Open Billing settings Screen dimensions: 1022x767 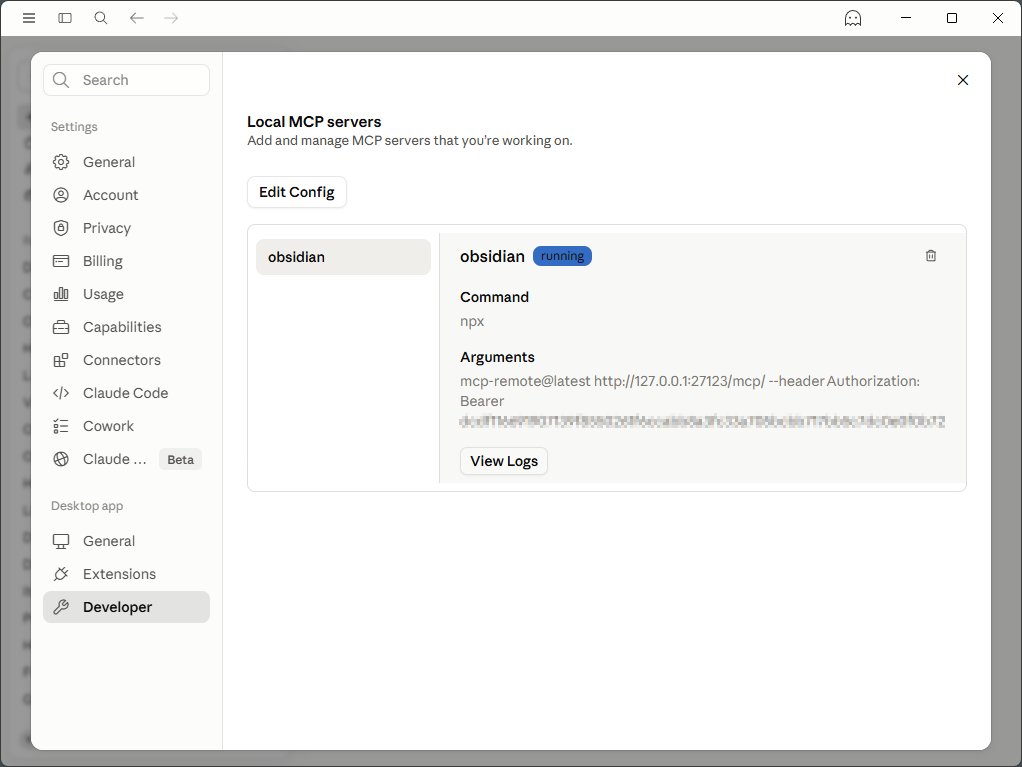[x=126, y=261]
